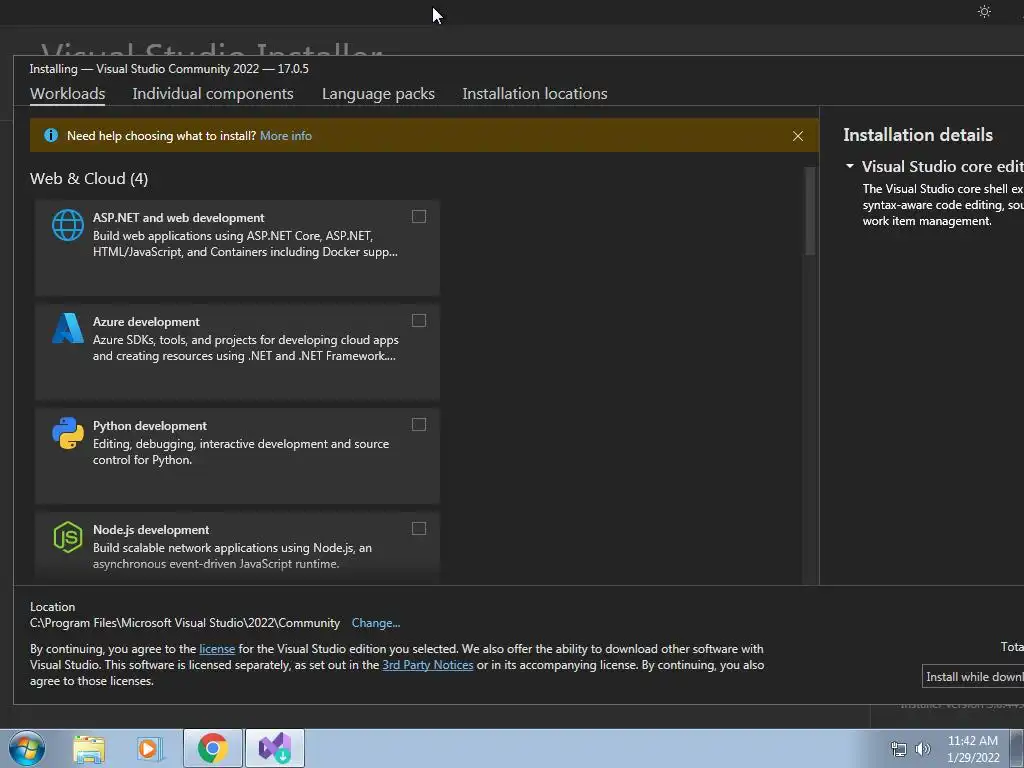Open the 3rd Party Notices link
This screenshot has width=1024, height=768.
point(428,665)
